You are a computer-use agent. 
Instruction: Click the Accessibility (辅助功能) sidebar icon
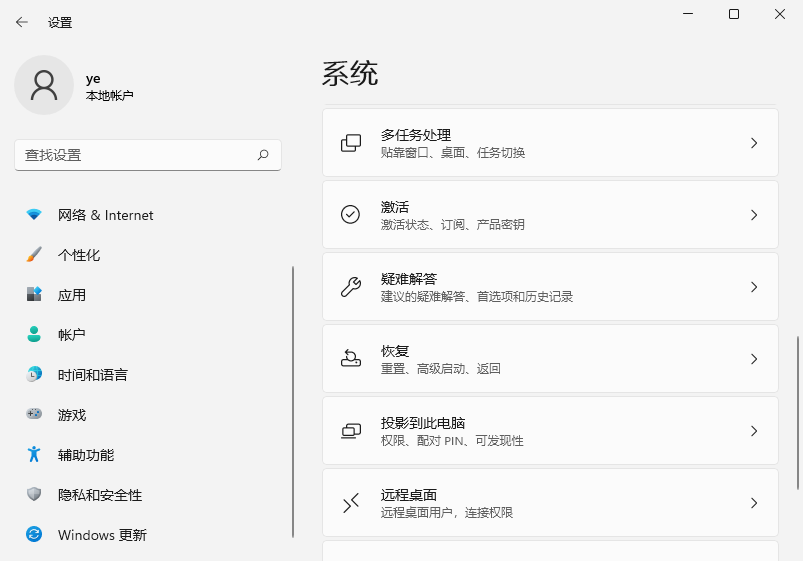click(34, 455)
